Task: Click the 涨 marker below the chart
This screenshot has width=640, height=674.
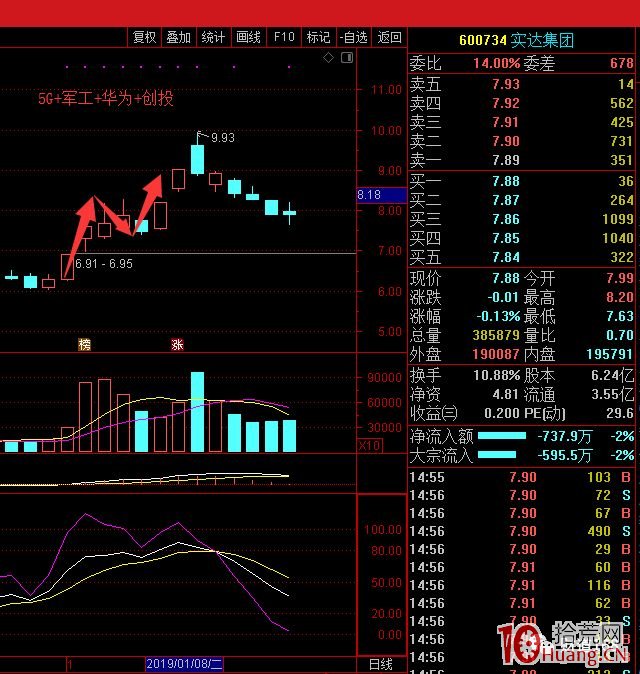Action: 177,344
